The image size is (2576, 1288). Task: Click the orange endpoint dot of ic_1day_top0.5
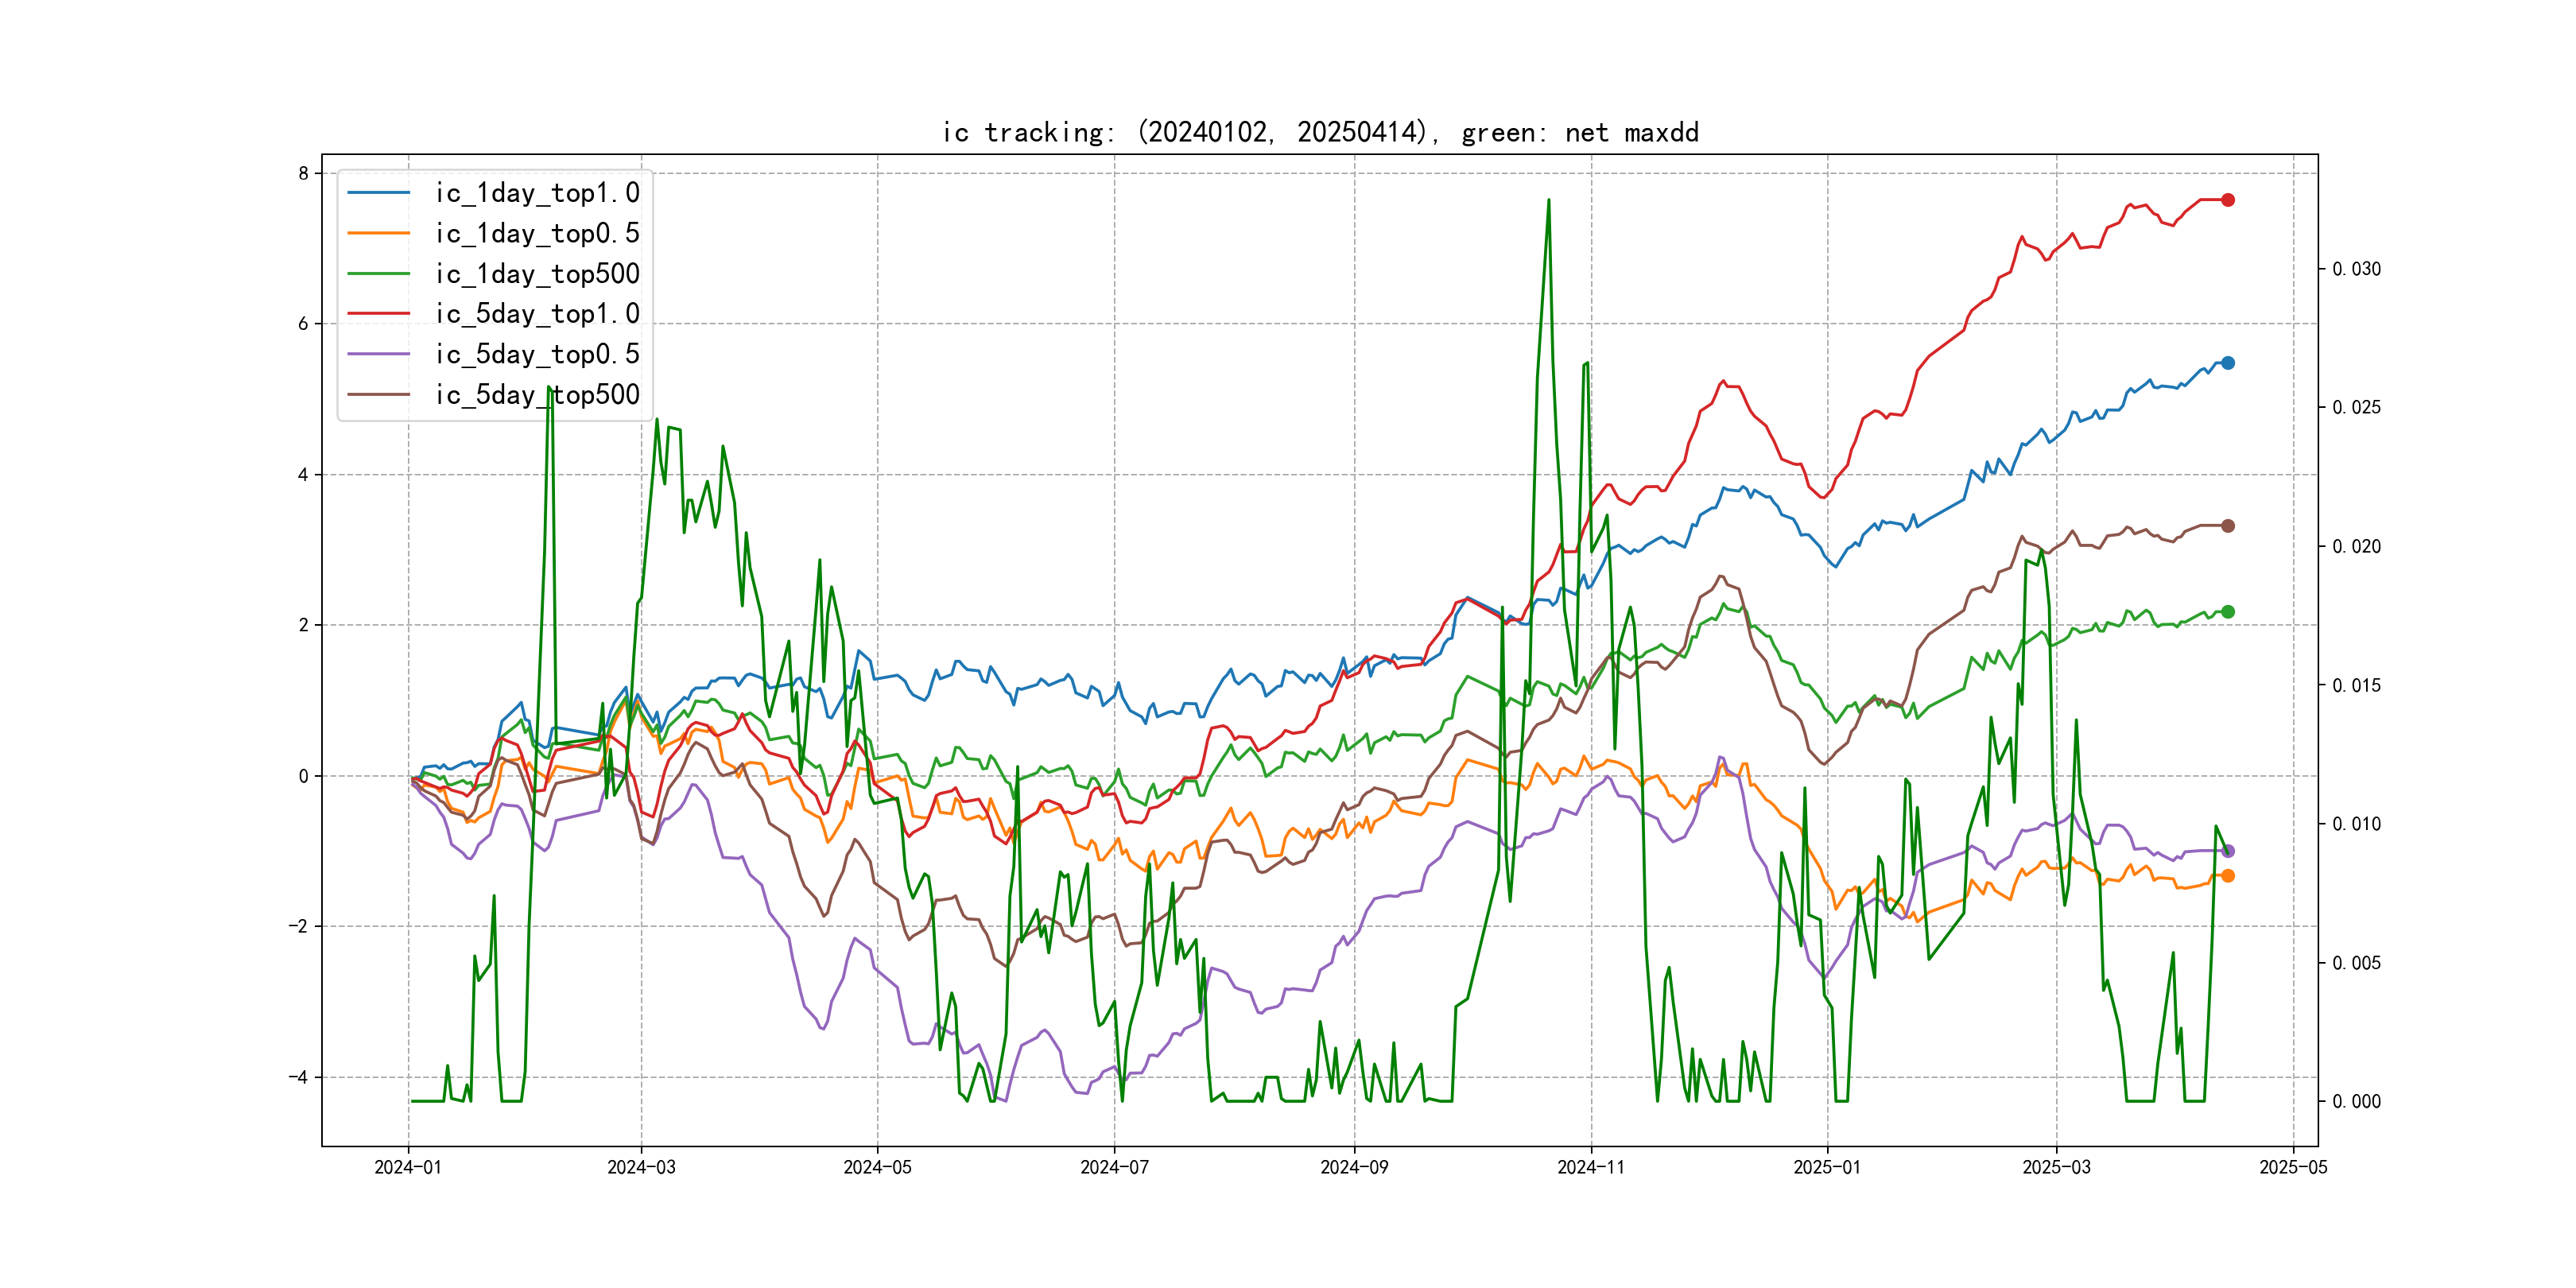2227,876
